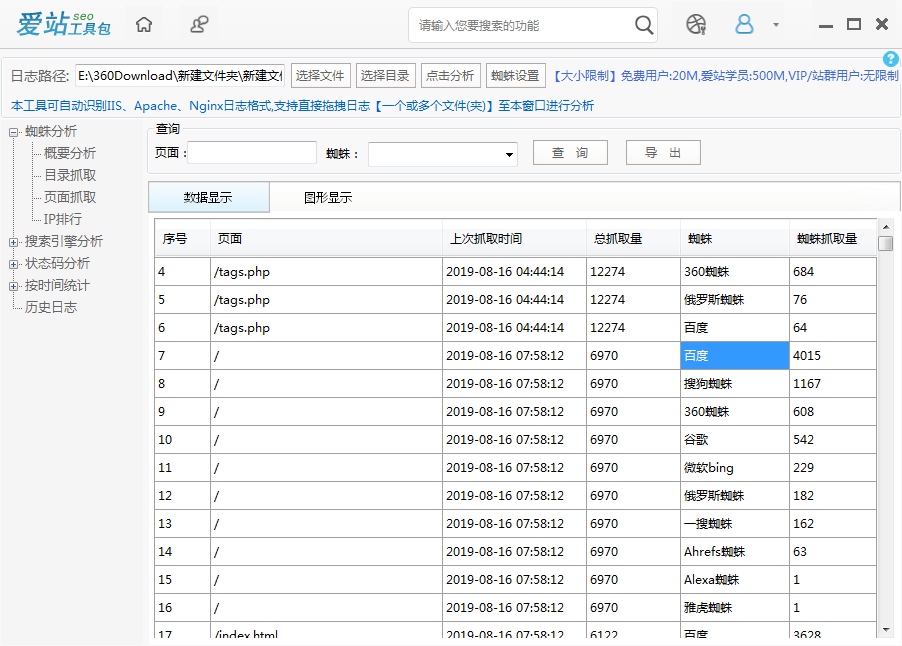Open the customer service icon beside home
This screenshot has width=902, height=646.
tap(199, 25)
